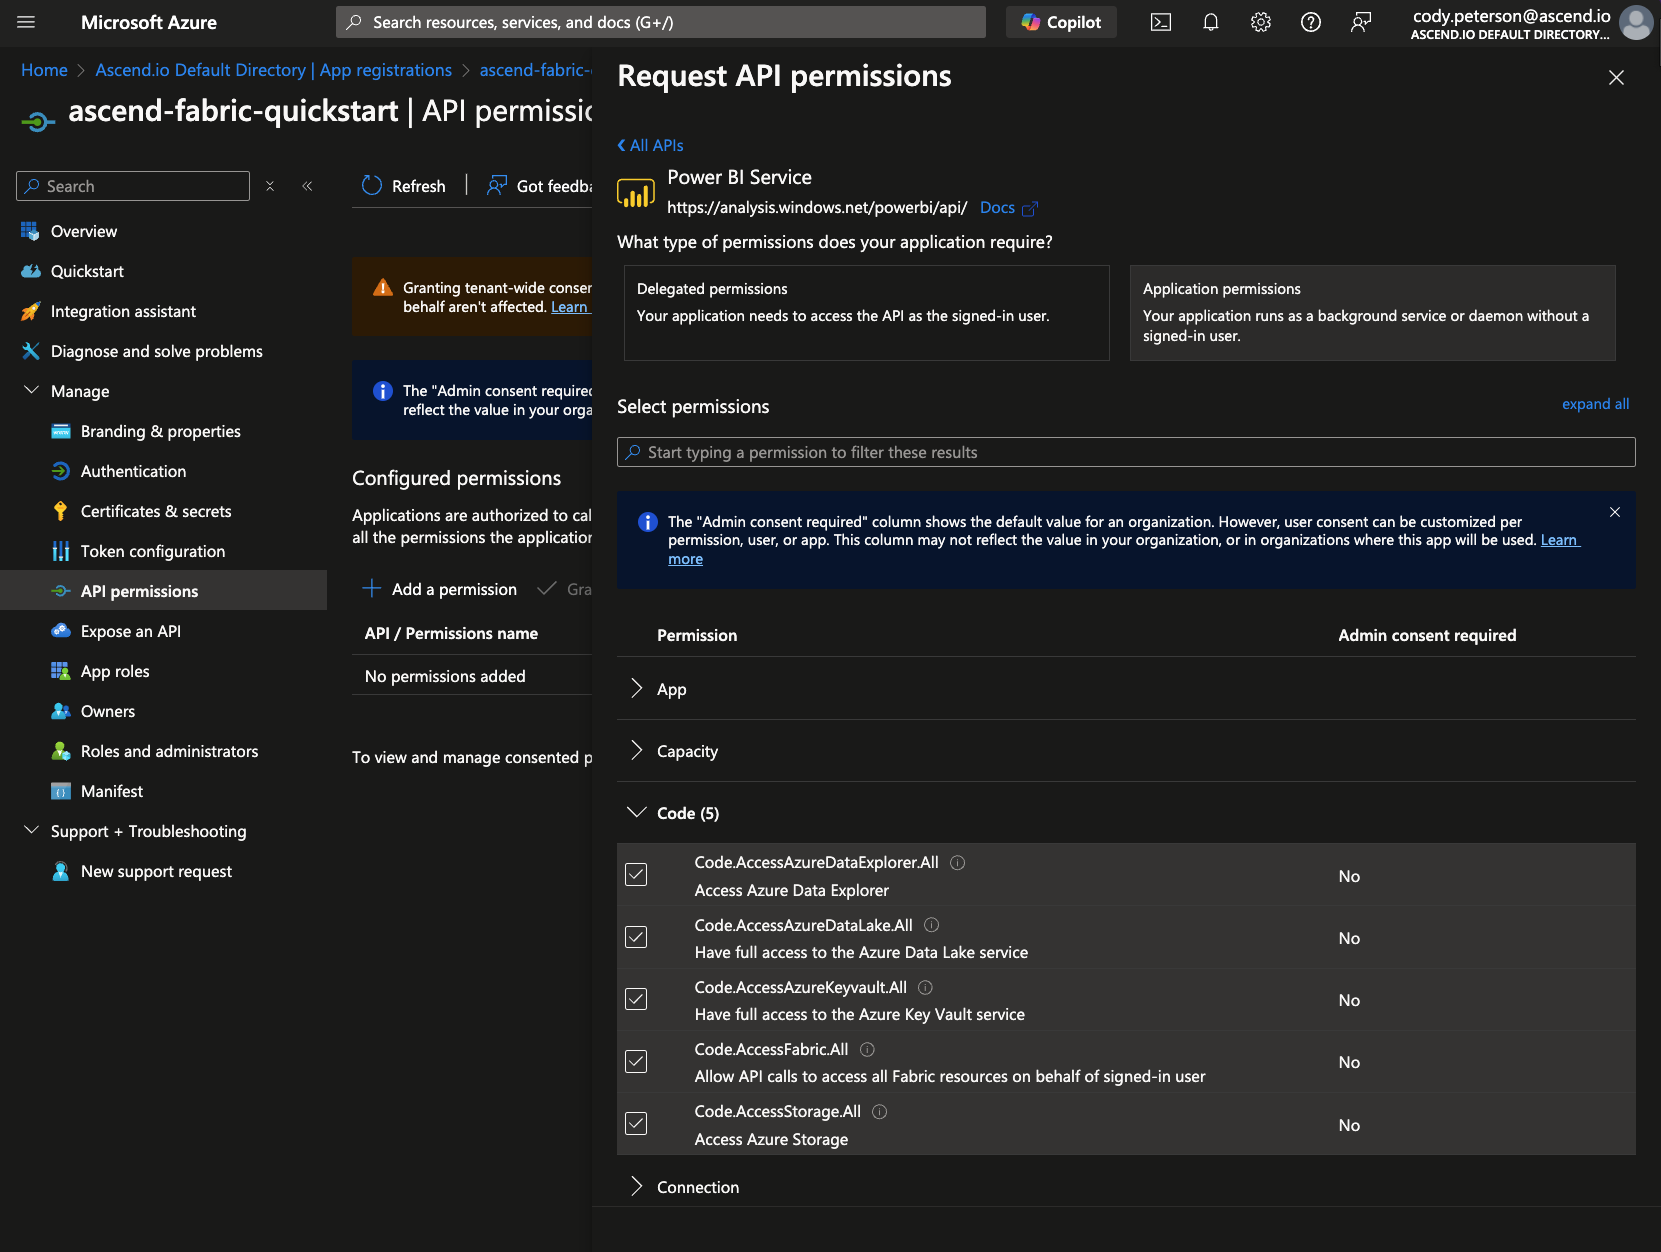Screen dimensions: 1661x1252
Task: Click the Power BI Service logo icon
Action: pyautogui.click(x=636, y=192)
